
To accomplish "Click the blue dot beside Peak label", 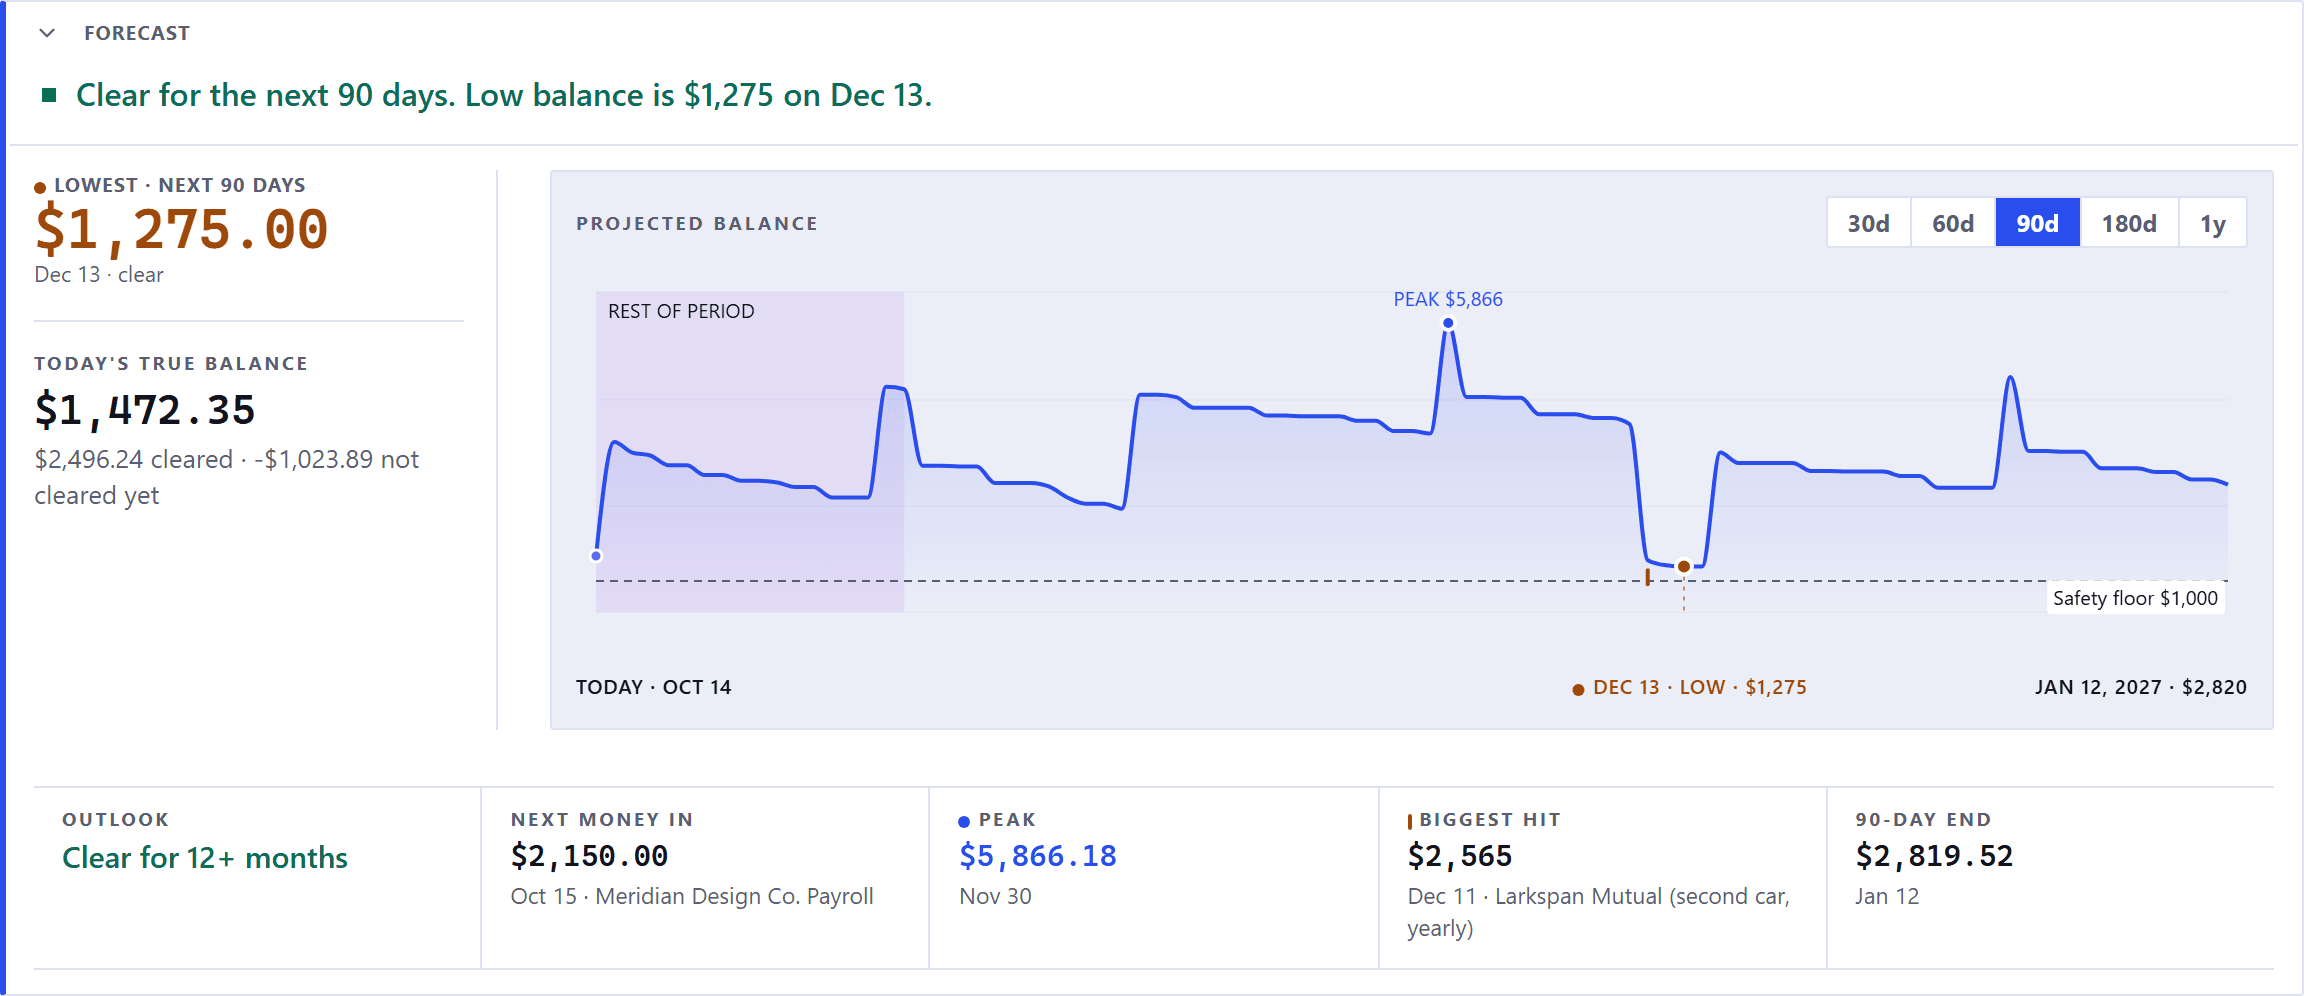I will [x=964, y=822].
